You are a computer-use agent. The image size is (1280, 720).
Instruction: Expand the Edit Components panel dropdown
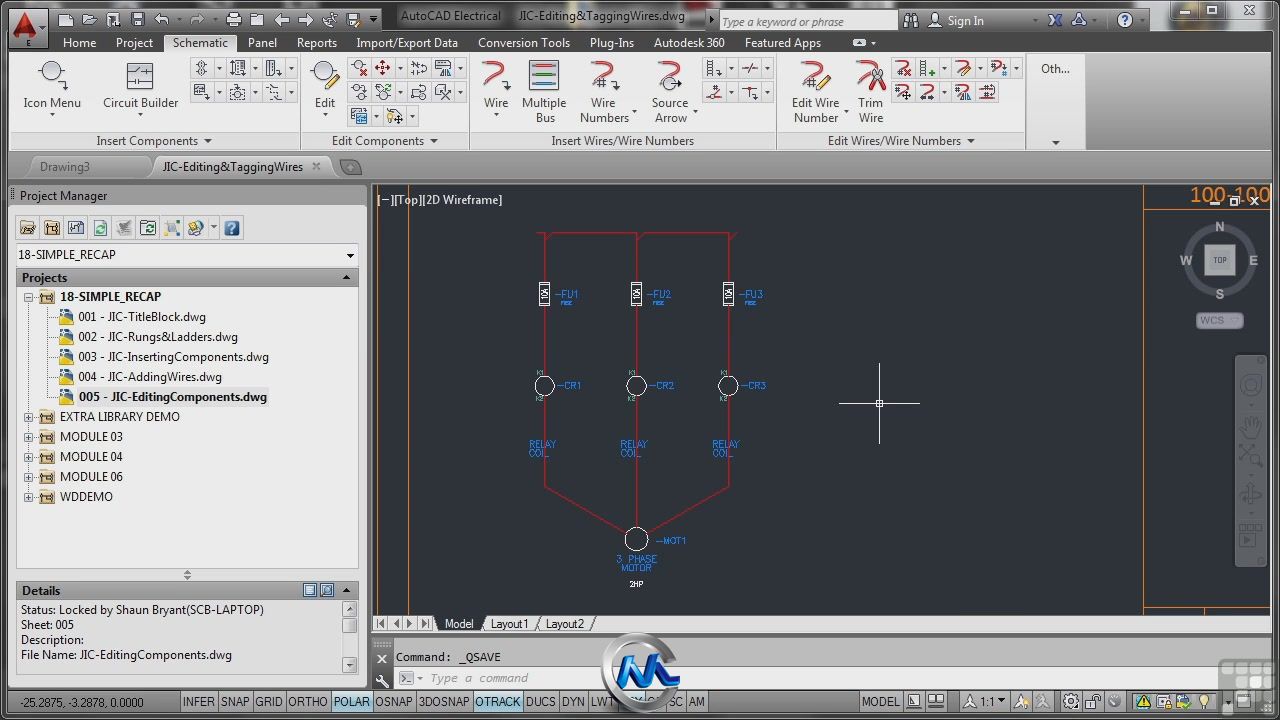(434, 141)
